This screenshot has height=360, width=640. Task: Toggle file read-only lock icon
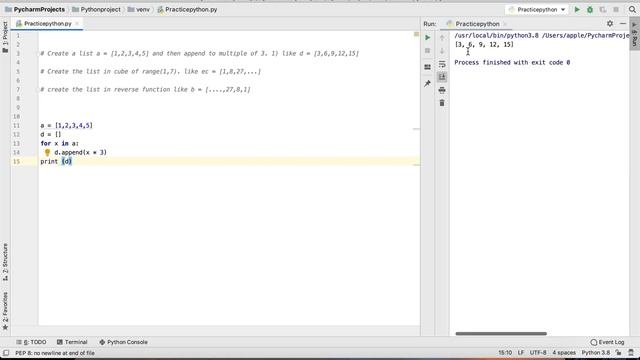pos(619,353)
